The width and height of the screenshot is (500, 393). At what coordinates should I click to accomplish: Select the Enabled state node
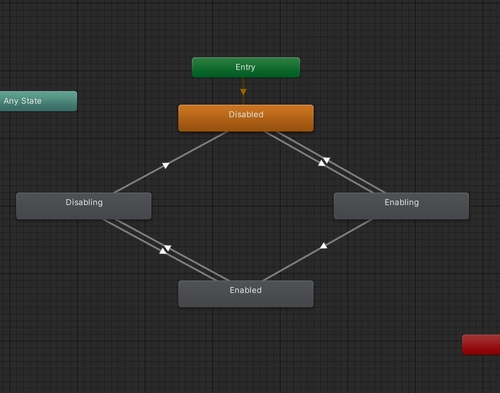coord(246,294)
